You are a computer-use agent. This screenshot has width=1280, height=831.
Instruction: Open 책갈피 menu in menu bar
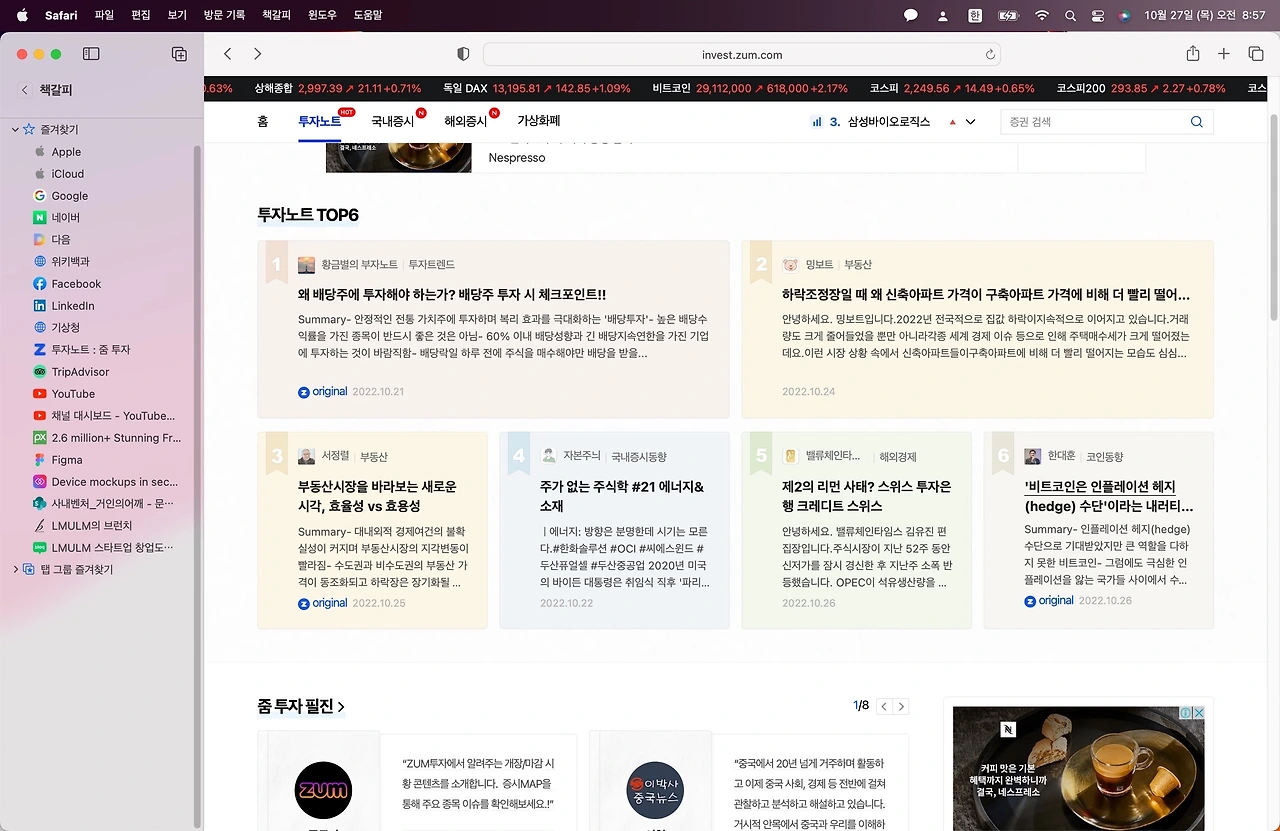point(276,15)
